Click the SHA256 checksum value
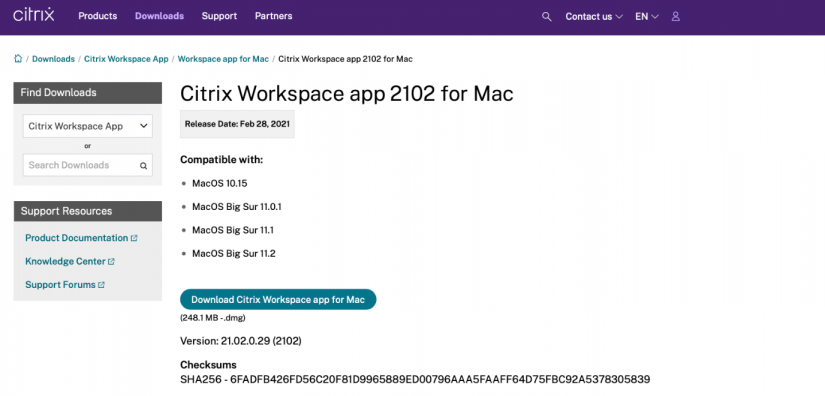This screenshot has height=396, width=825. (x=440, y=379)
